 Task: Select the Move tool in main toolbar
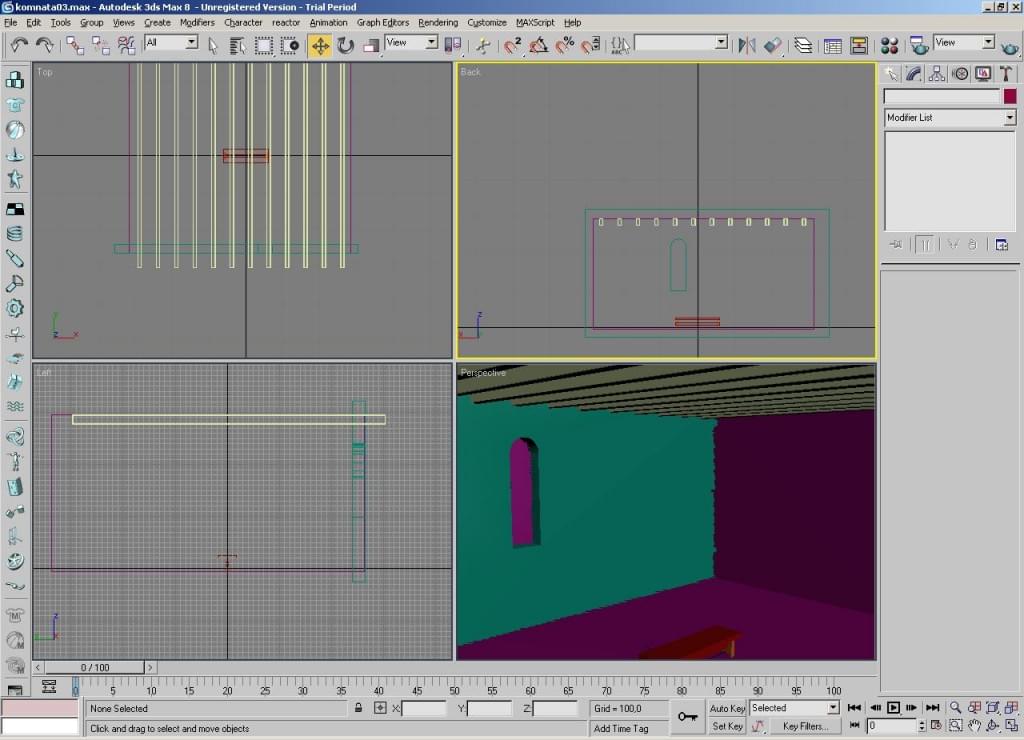pyautogui.click(x=320, y=45)
